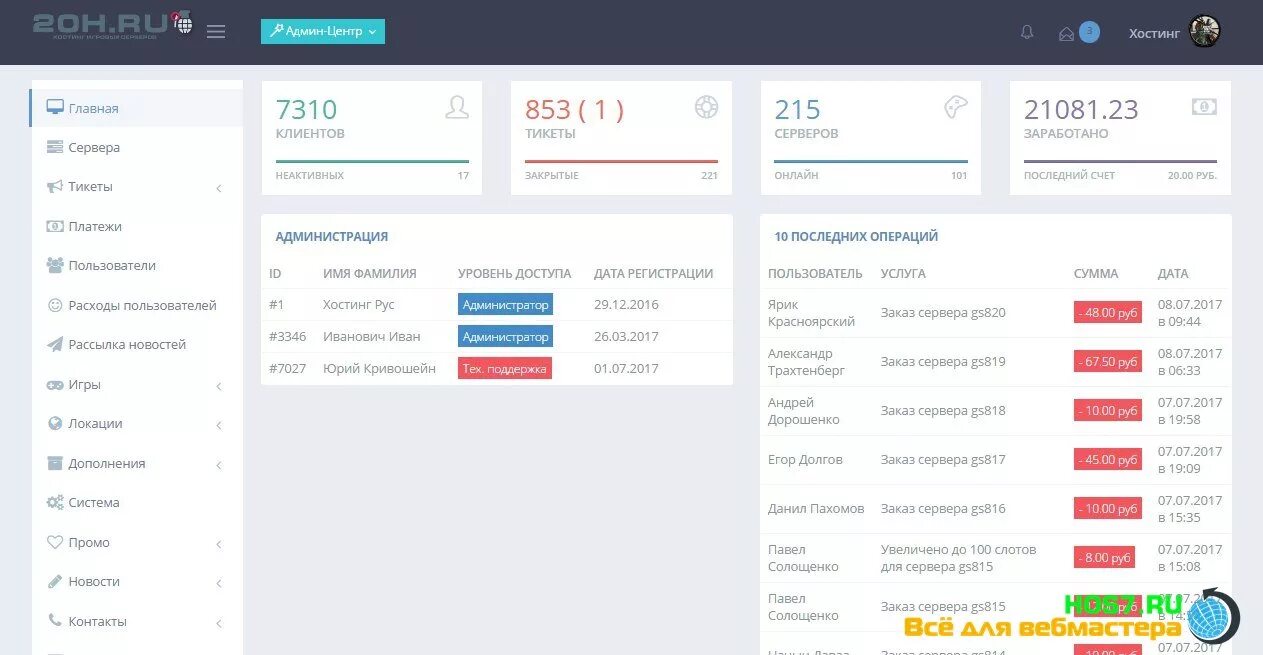1263x655 pixels.
Task: Expand the Новости submenu chevron
Action: point(218,582)
